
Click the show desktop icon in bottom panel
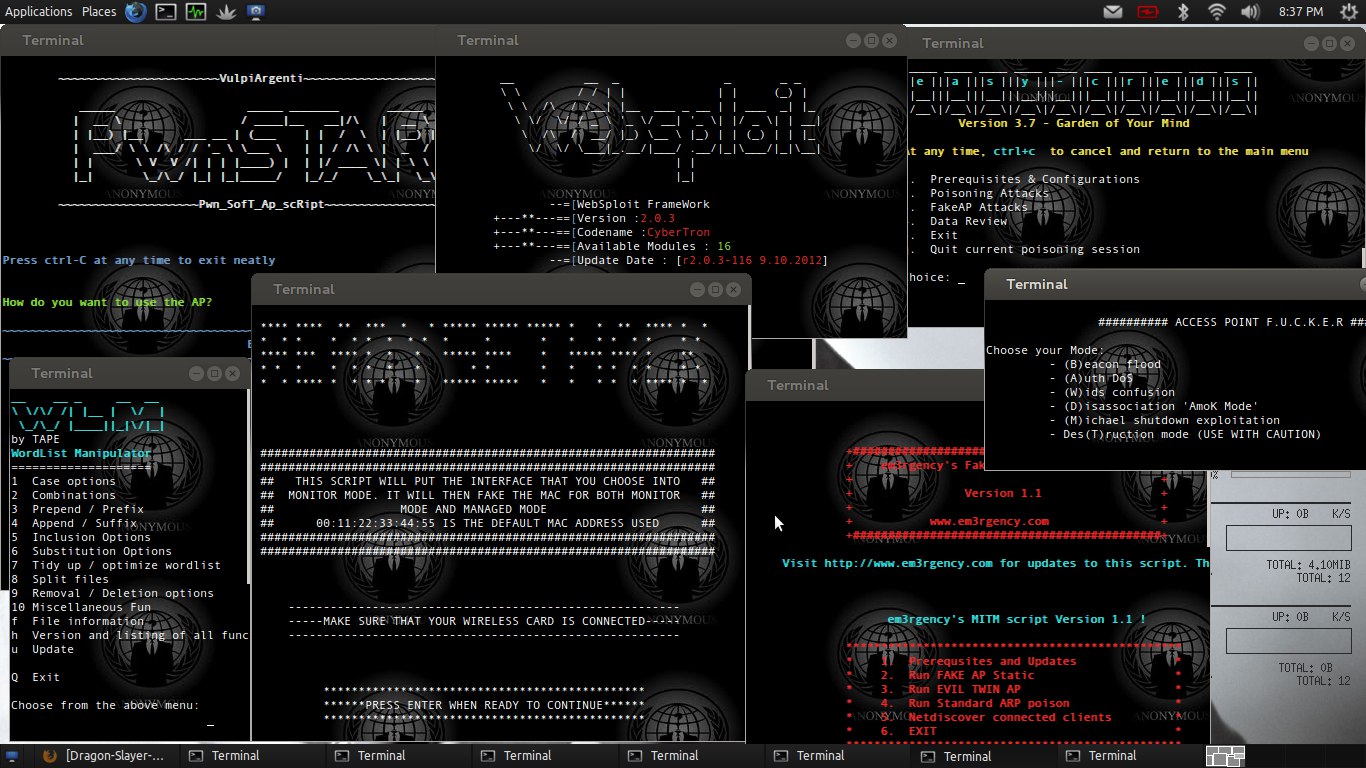pos(12,756)
